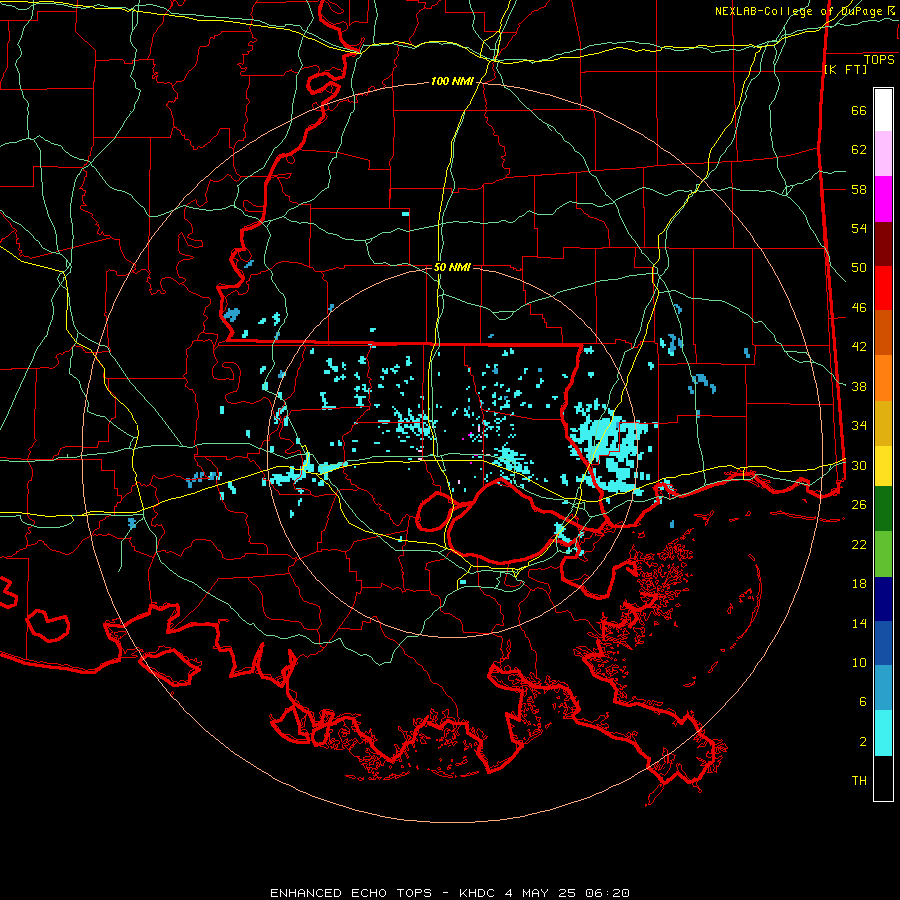The height and width of the screenshot is (900, 900).
Task: Click the navy 18 K FT legend swatch
Action: tap(883, 599)
